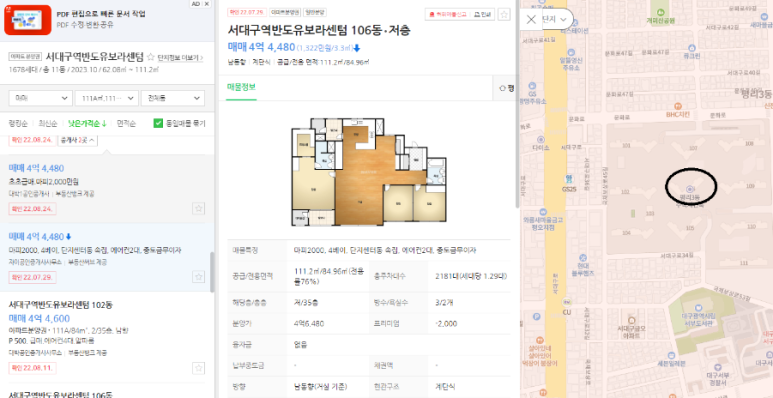Open the PDF editor ad thumbnail

(x=28, y=20)
